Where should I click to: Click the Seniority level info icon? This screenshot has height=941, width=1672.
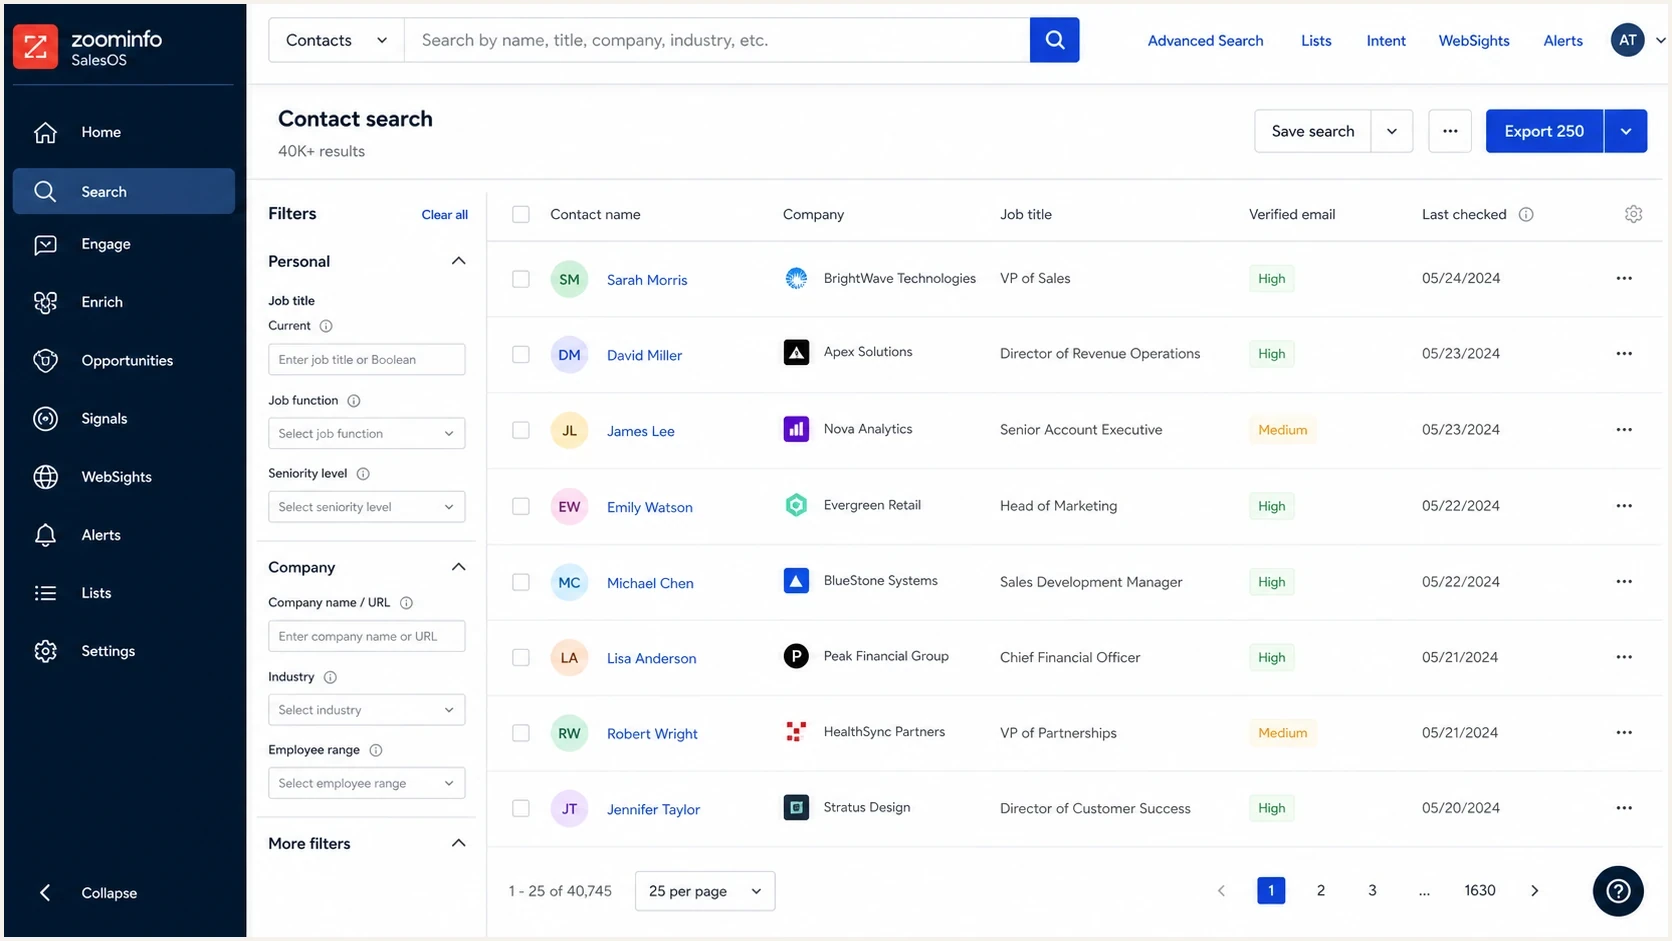pyautogui.click(x=363, y=473)
